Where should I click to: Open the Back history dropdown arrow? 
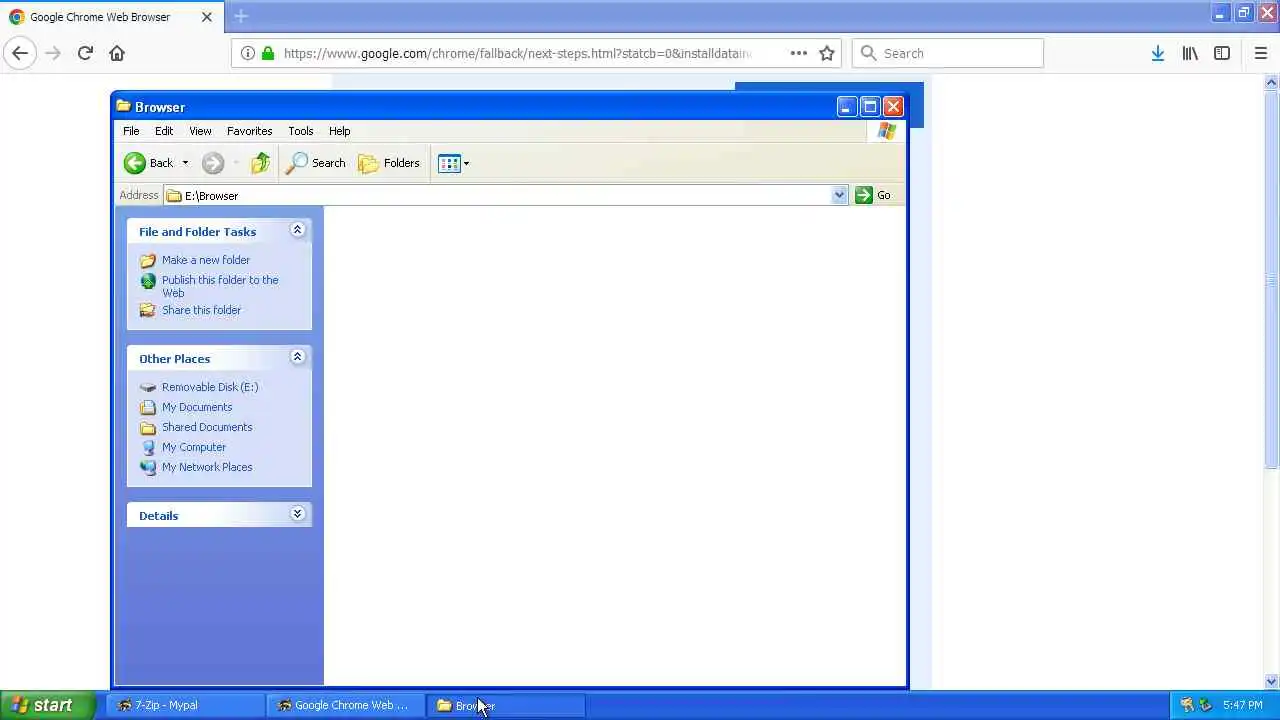[x=185, y=163]
